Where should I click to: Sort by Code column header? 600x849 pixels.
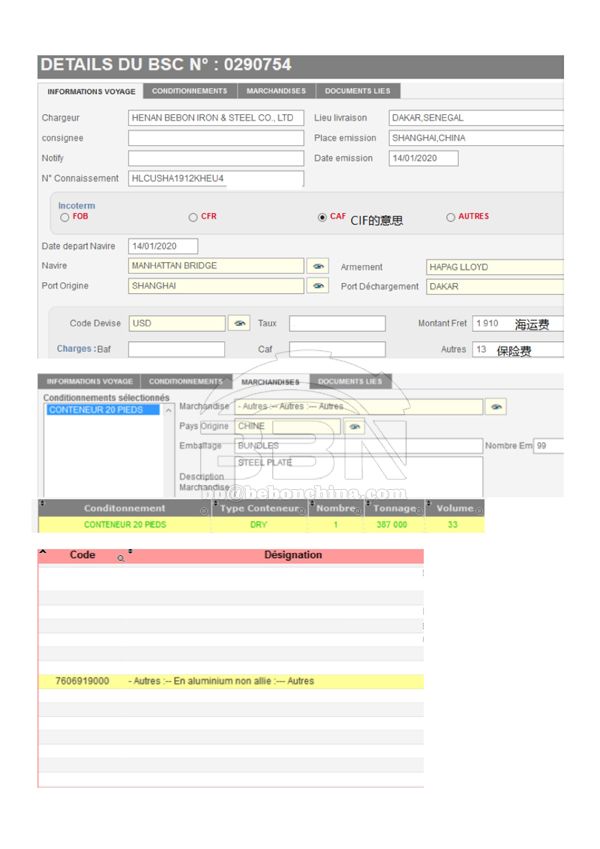(x=82, y=555)
